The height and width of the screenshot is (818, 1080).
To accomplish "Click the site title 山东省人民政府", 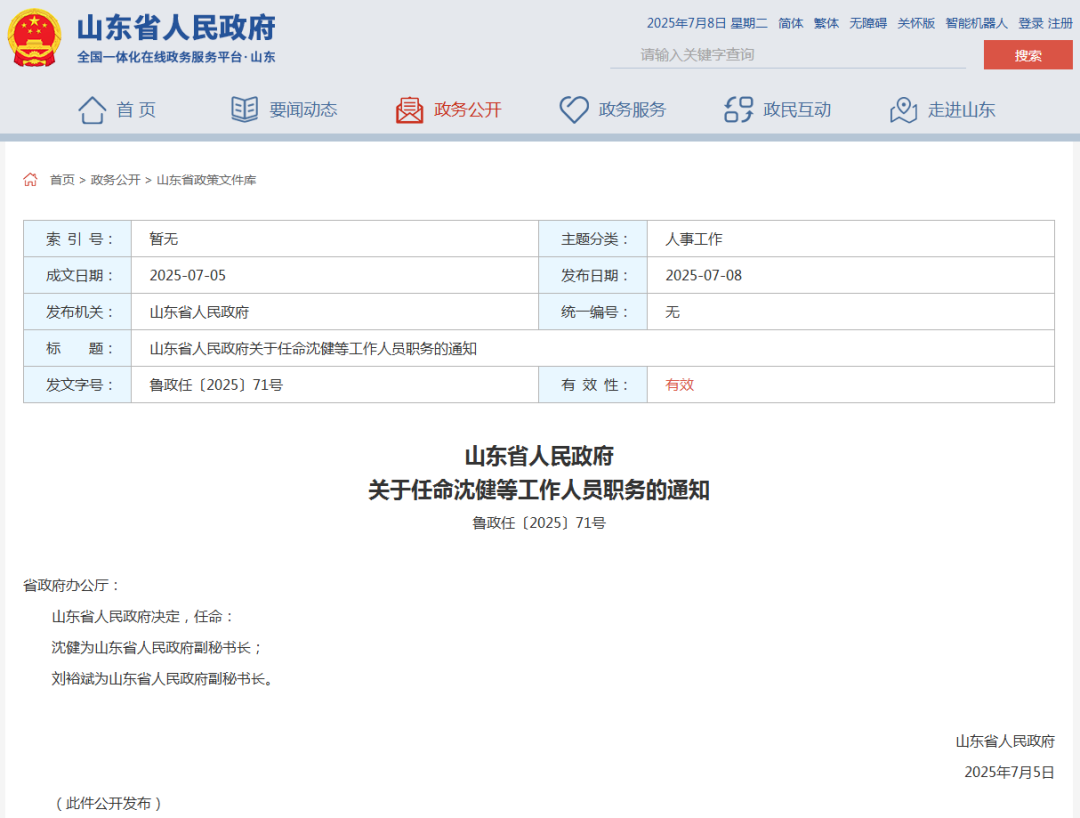I will [176, 28].
